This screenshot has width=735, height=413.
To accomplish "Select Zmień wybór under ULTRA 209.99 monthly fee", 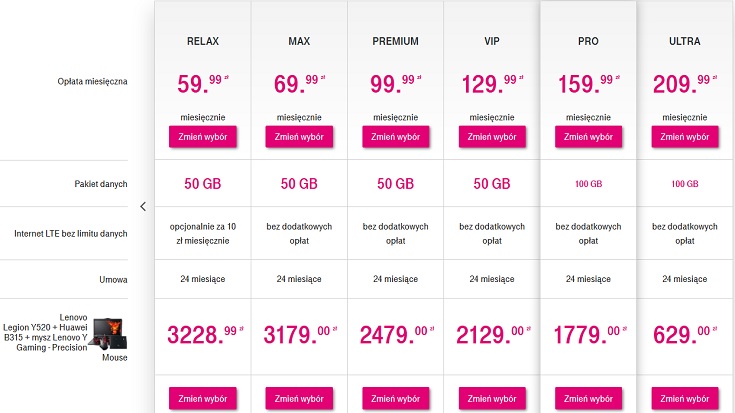I will click(684, 137).
